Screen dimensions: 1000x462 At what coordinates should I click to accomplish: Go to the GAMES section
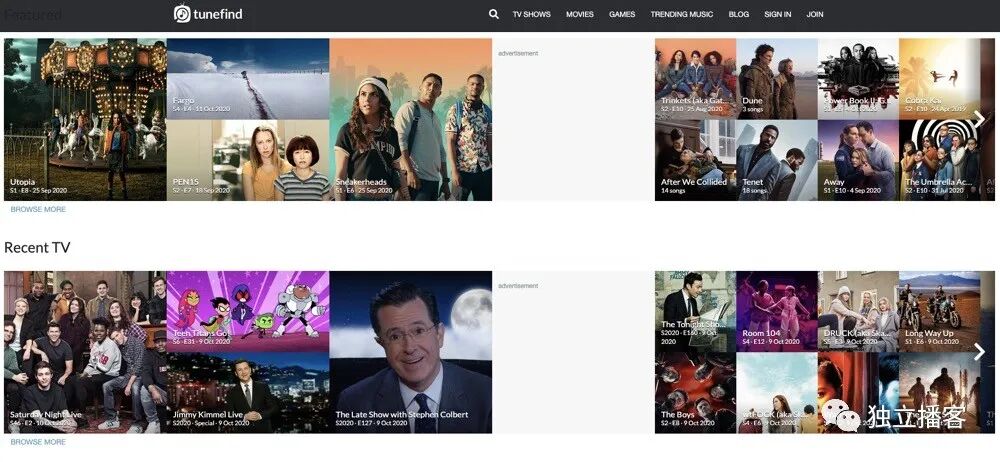(x=622, y=14)
